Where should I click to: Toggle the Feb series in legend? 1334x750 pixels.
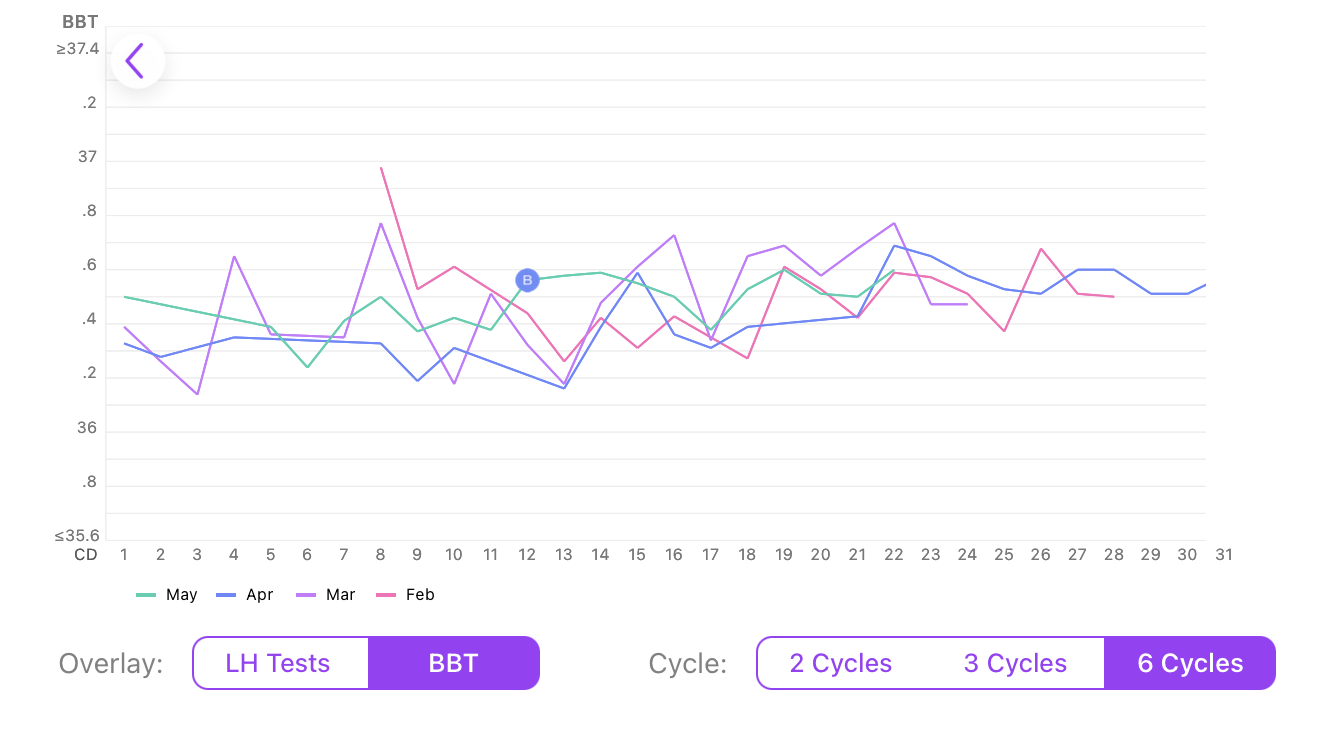coord(420,595)
